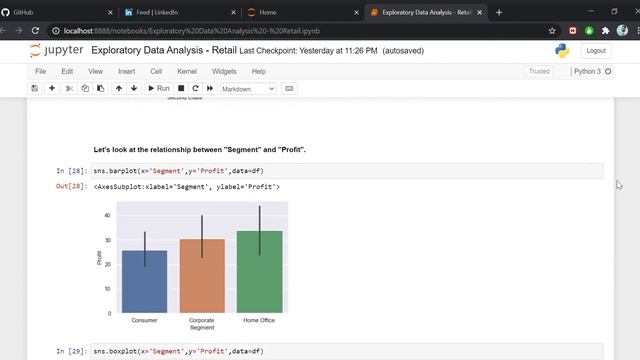Restart the kernel with circular arrow icon
Image resolution: width=640 pixels, height=360 pixels.
click(x=196, y=89)
